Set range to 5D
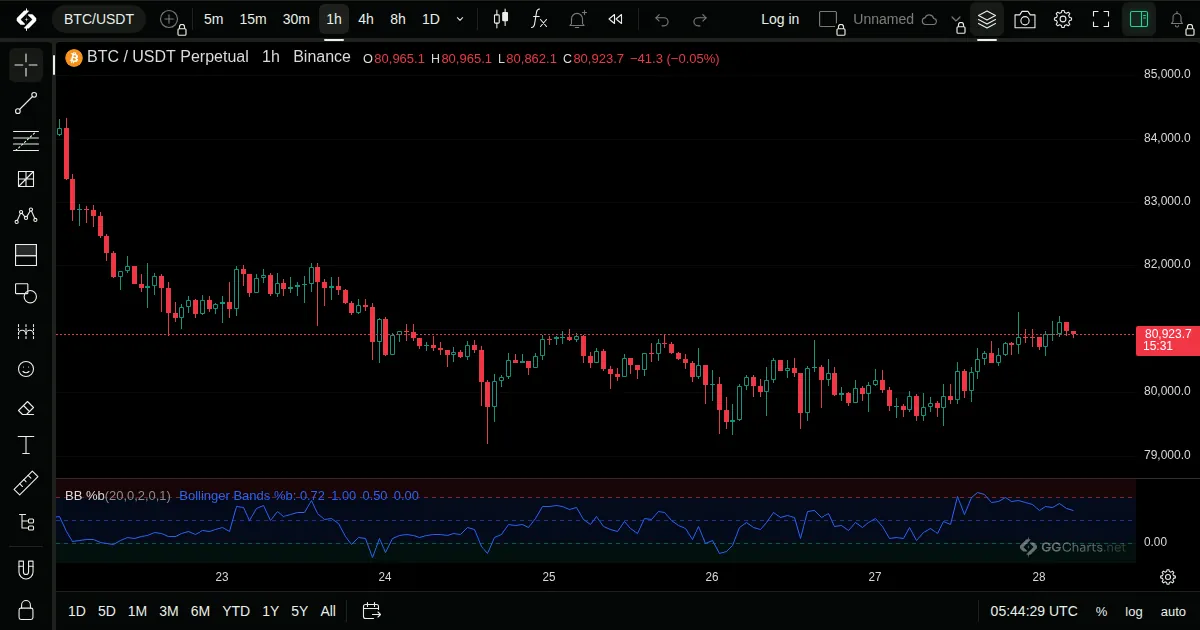 (x=107, y=611)
